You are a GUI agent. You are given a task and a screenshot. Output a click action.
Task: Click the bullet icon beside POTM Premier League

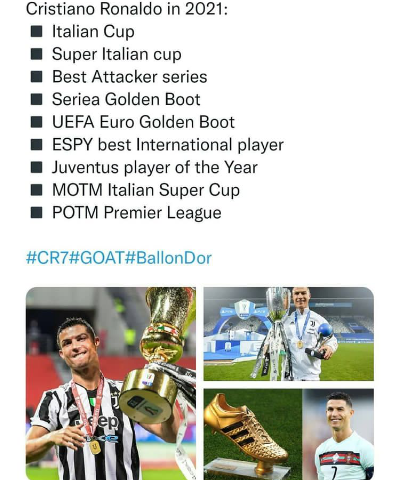(36, 213)
